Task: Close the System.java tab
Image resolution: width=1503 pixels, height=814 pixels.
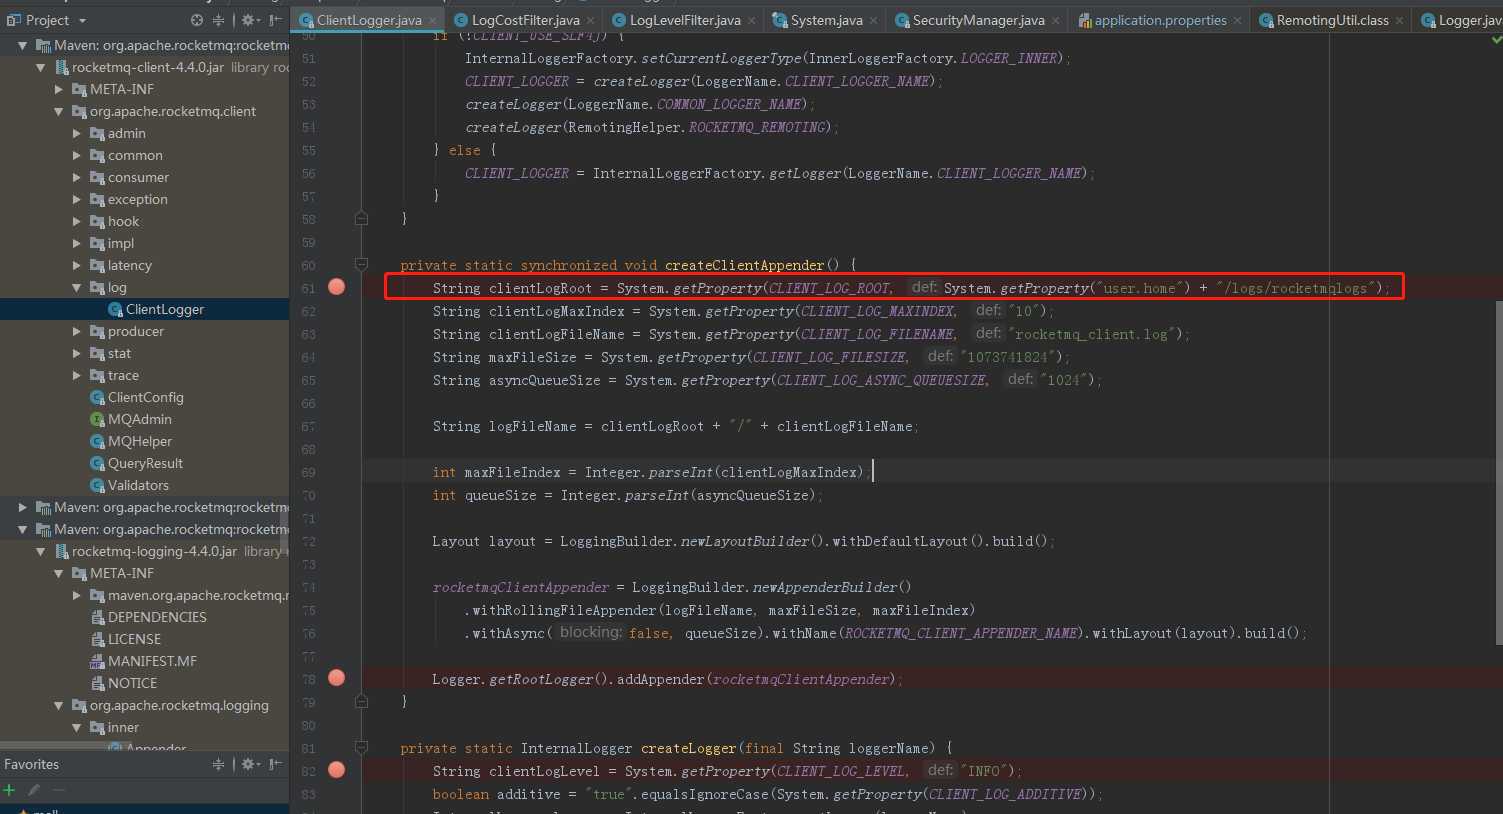Action: [874, 21]
